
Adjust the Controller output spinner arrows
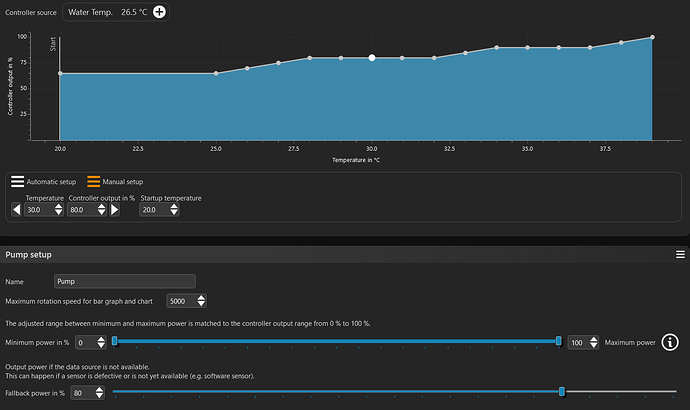click(103, 210)
